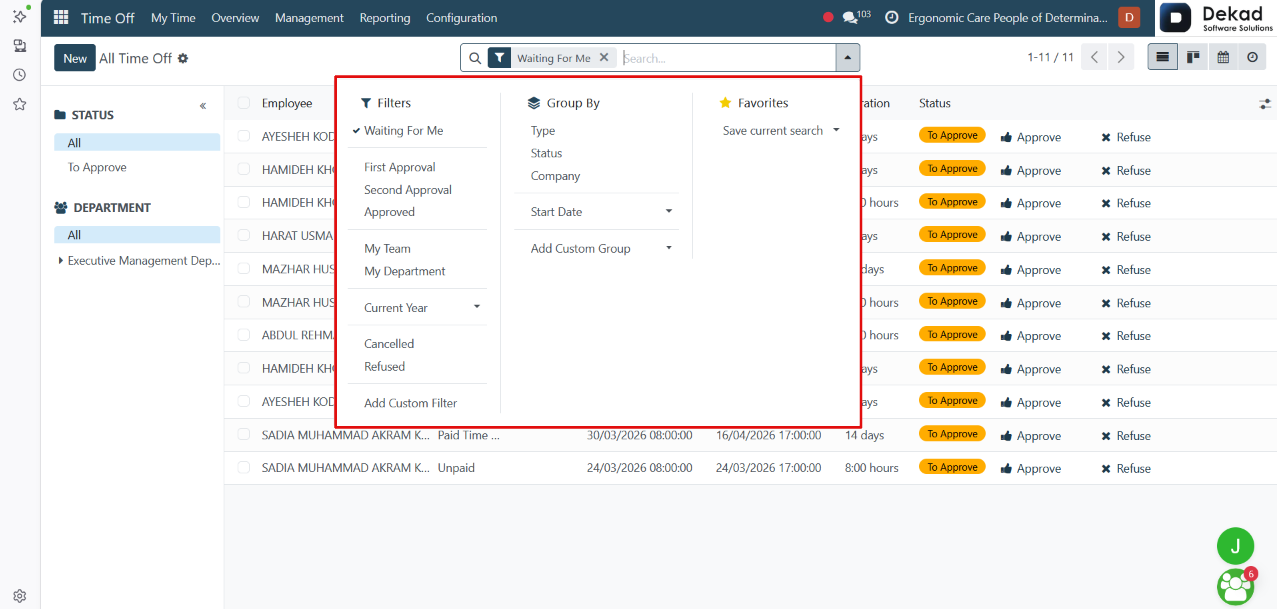Open the My Time menu
Viewport: 1277px width, 609px height.
(x=173, y=18)
